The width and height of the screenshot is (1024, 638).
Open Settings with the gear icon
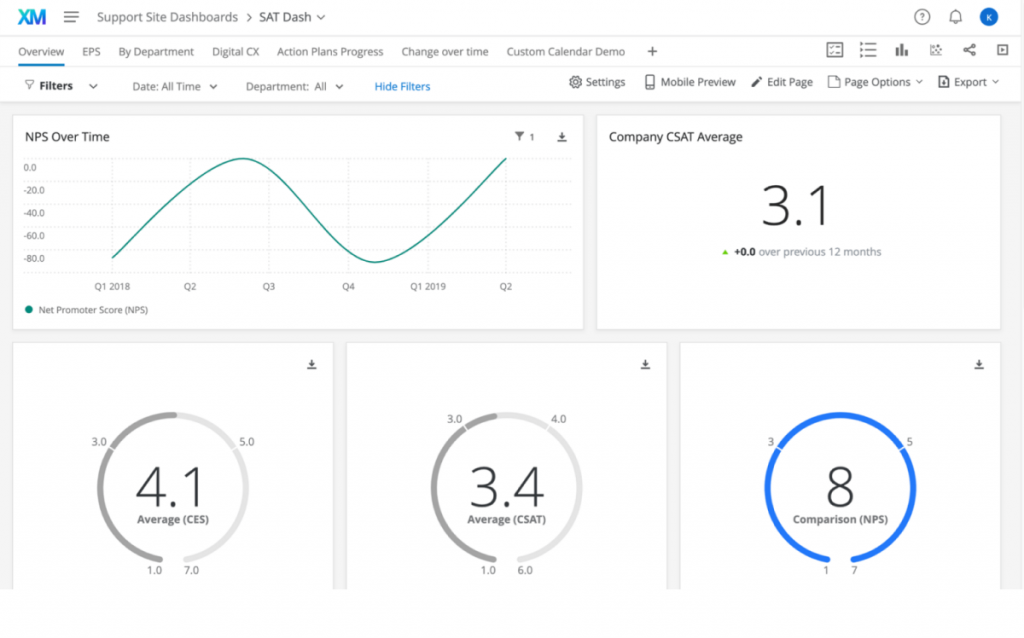point(575,82)
